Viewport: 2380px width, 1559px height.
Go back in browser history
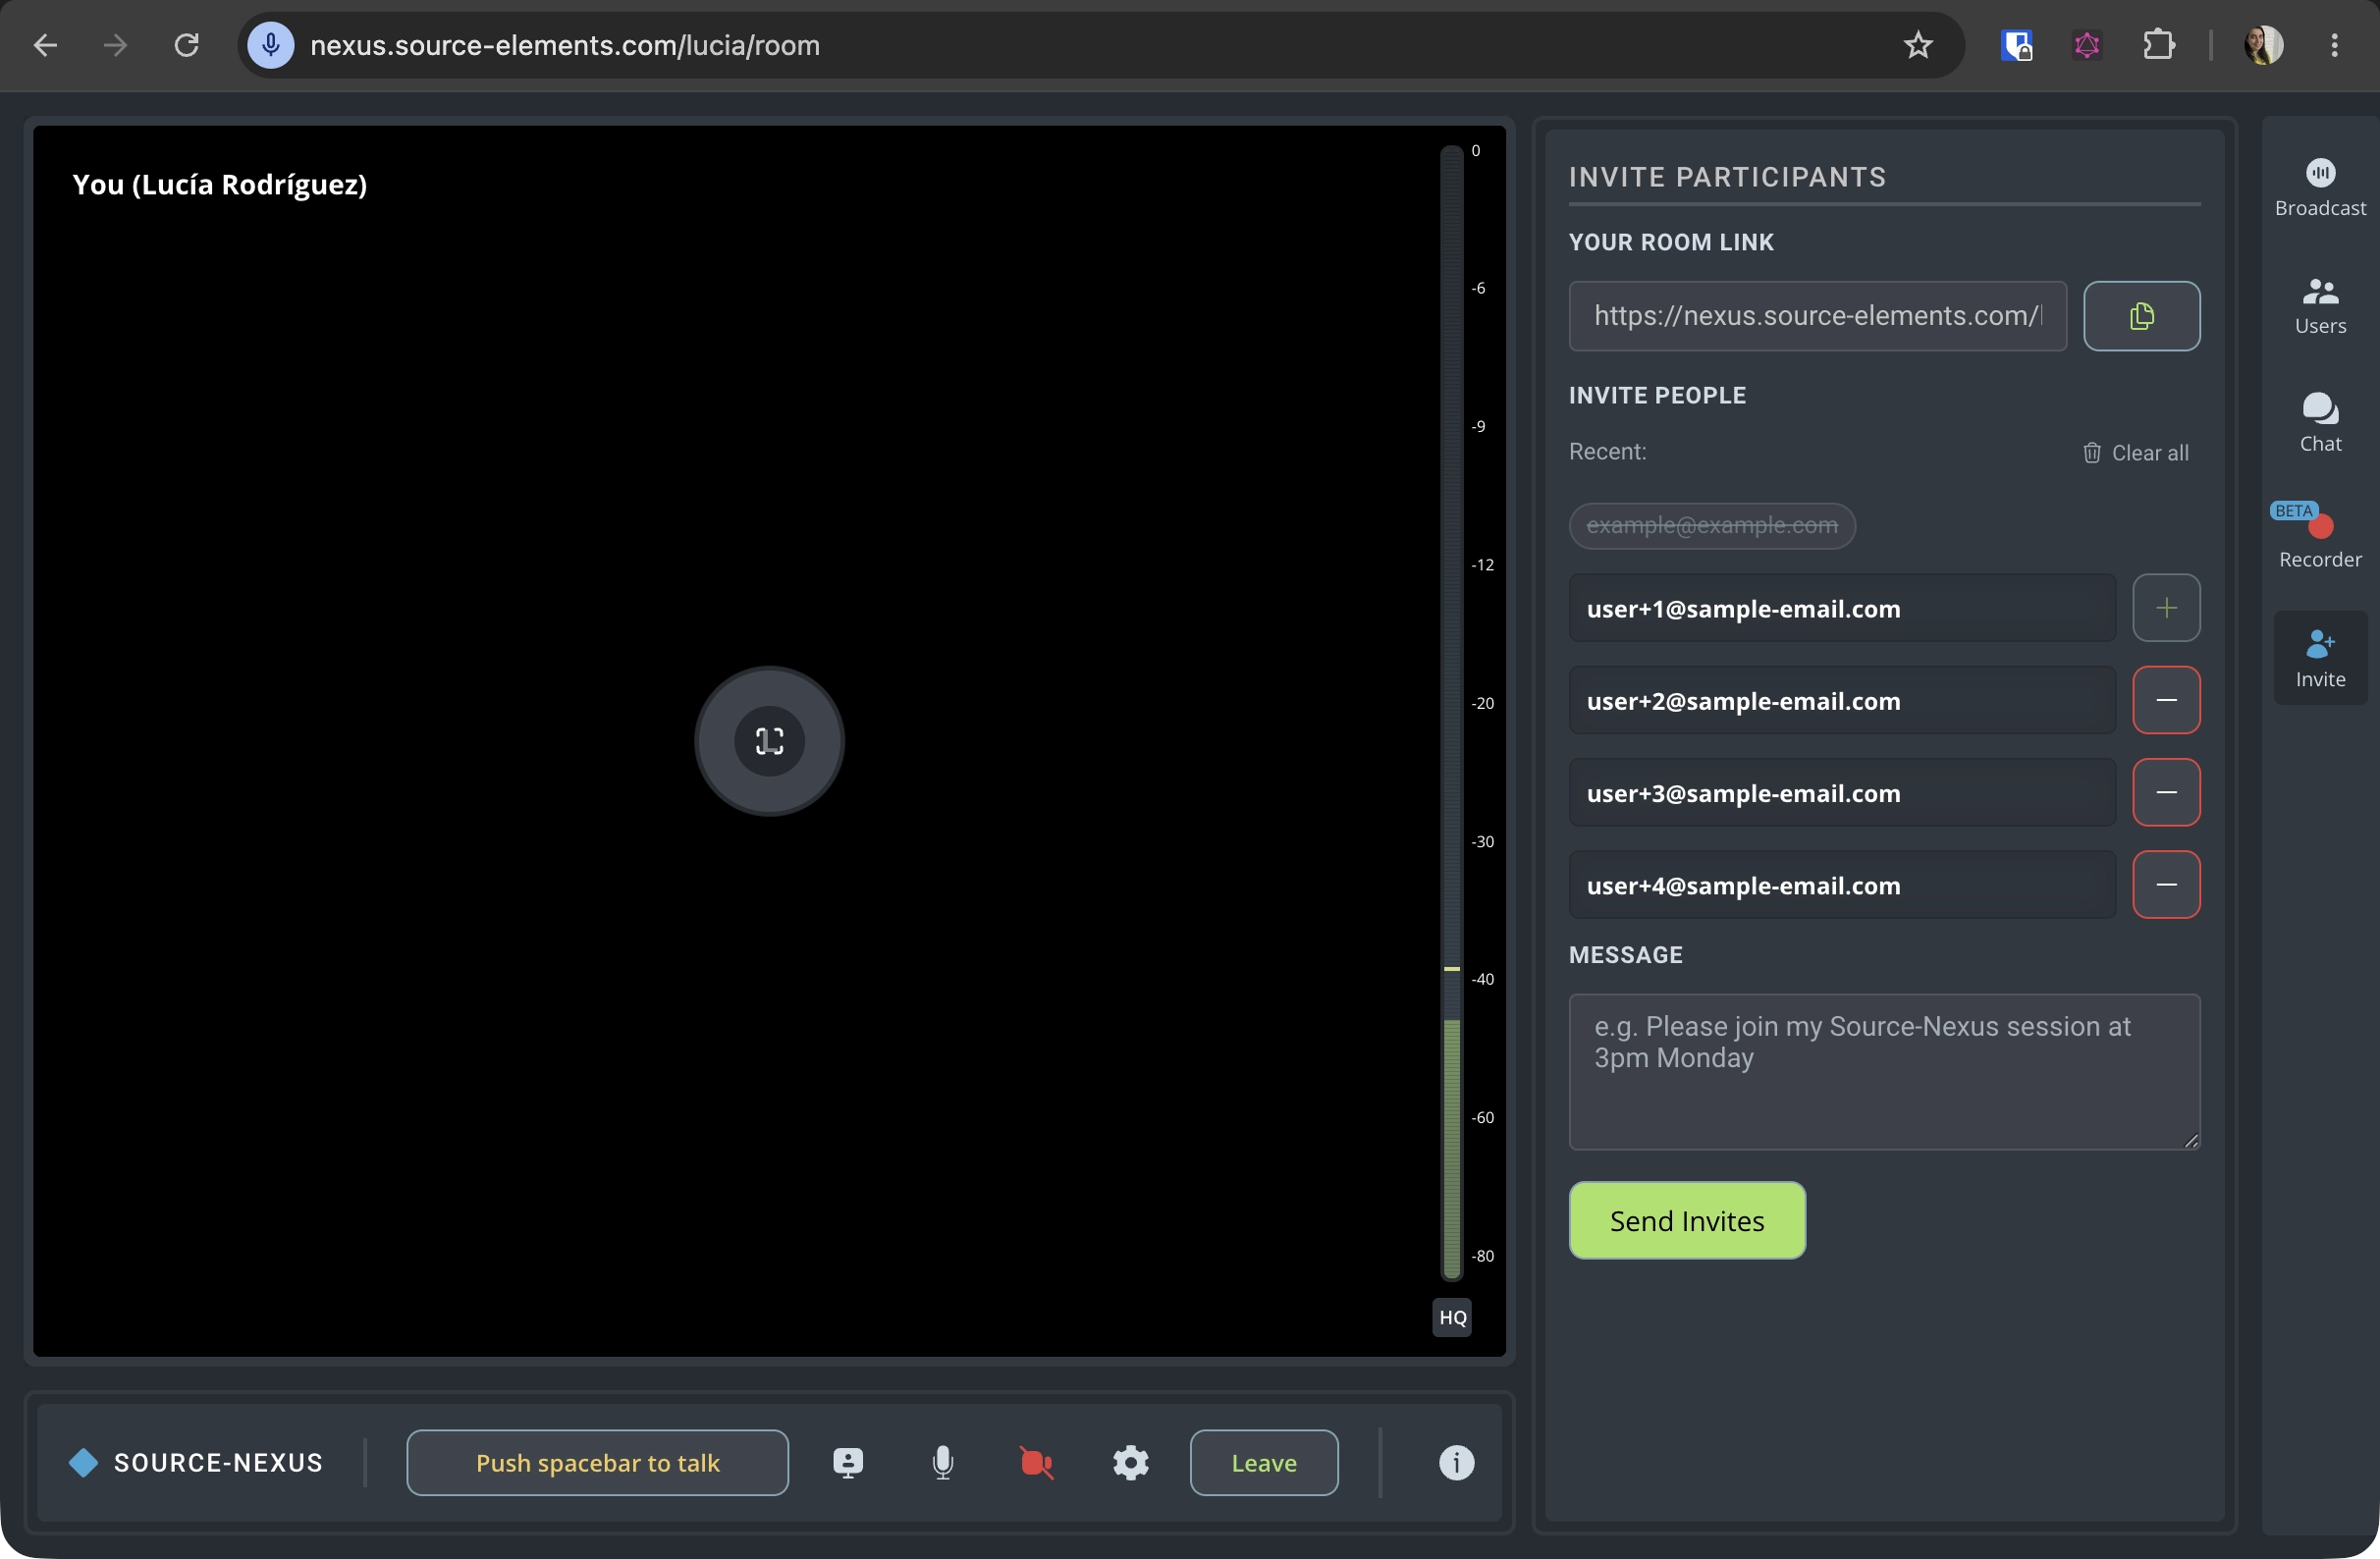click(45, 45)
